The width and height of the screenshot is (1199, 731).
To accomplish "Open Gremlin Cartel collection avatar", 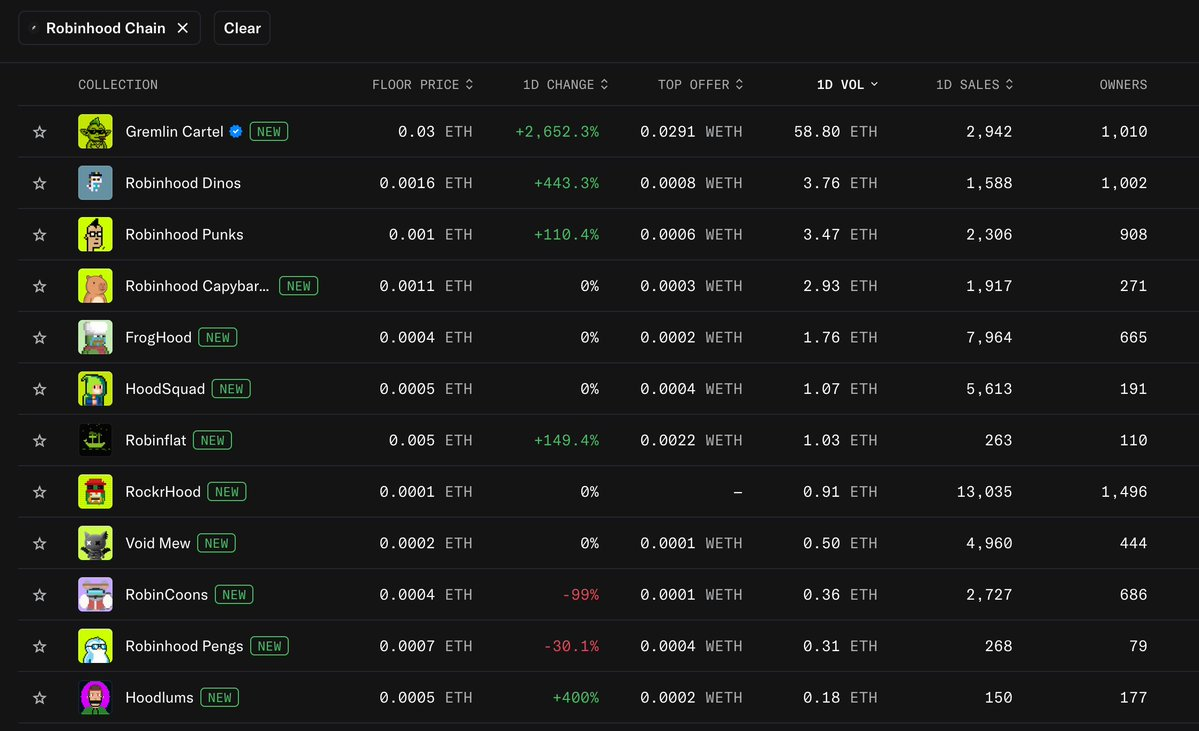I will [95, 132].
